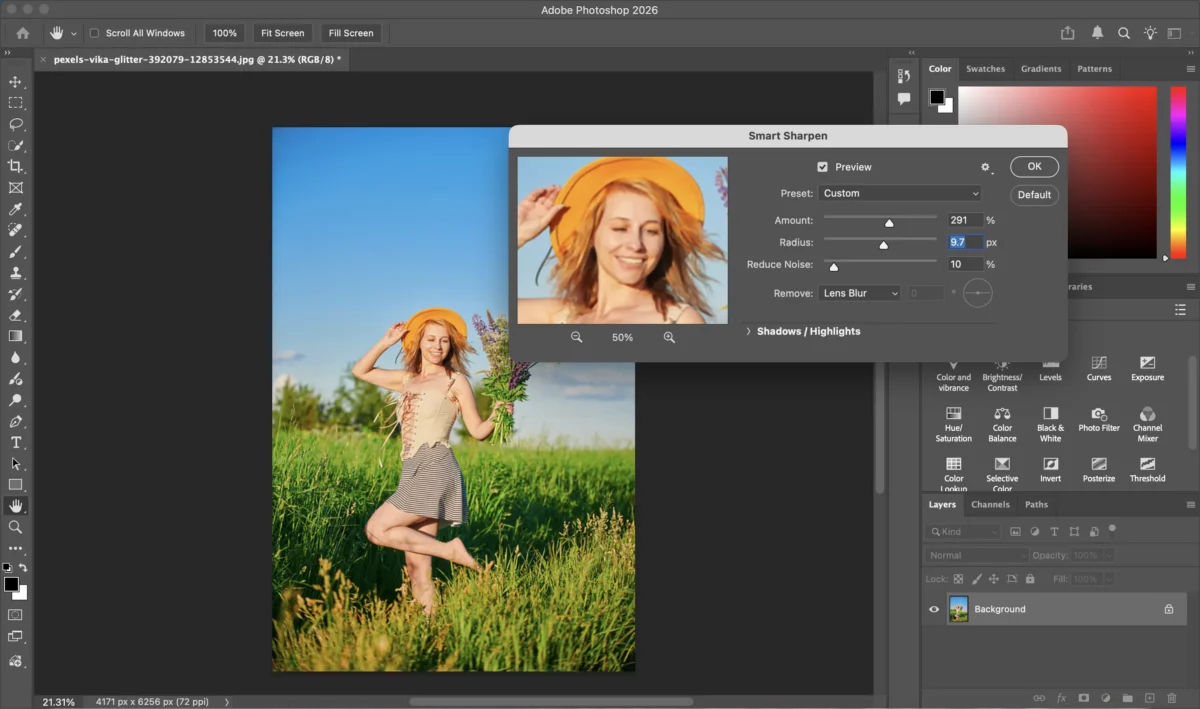Enable Scroll All Windows checkbox
Image resolution: width=1200 pixels, height=709 pixels.
95,33
